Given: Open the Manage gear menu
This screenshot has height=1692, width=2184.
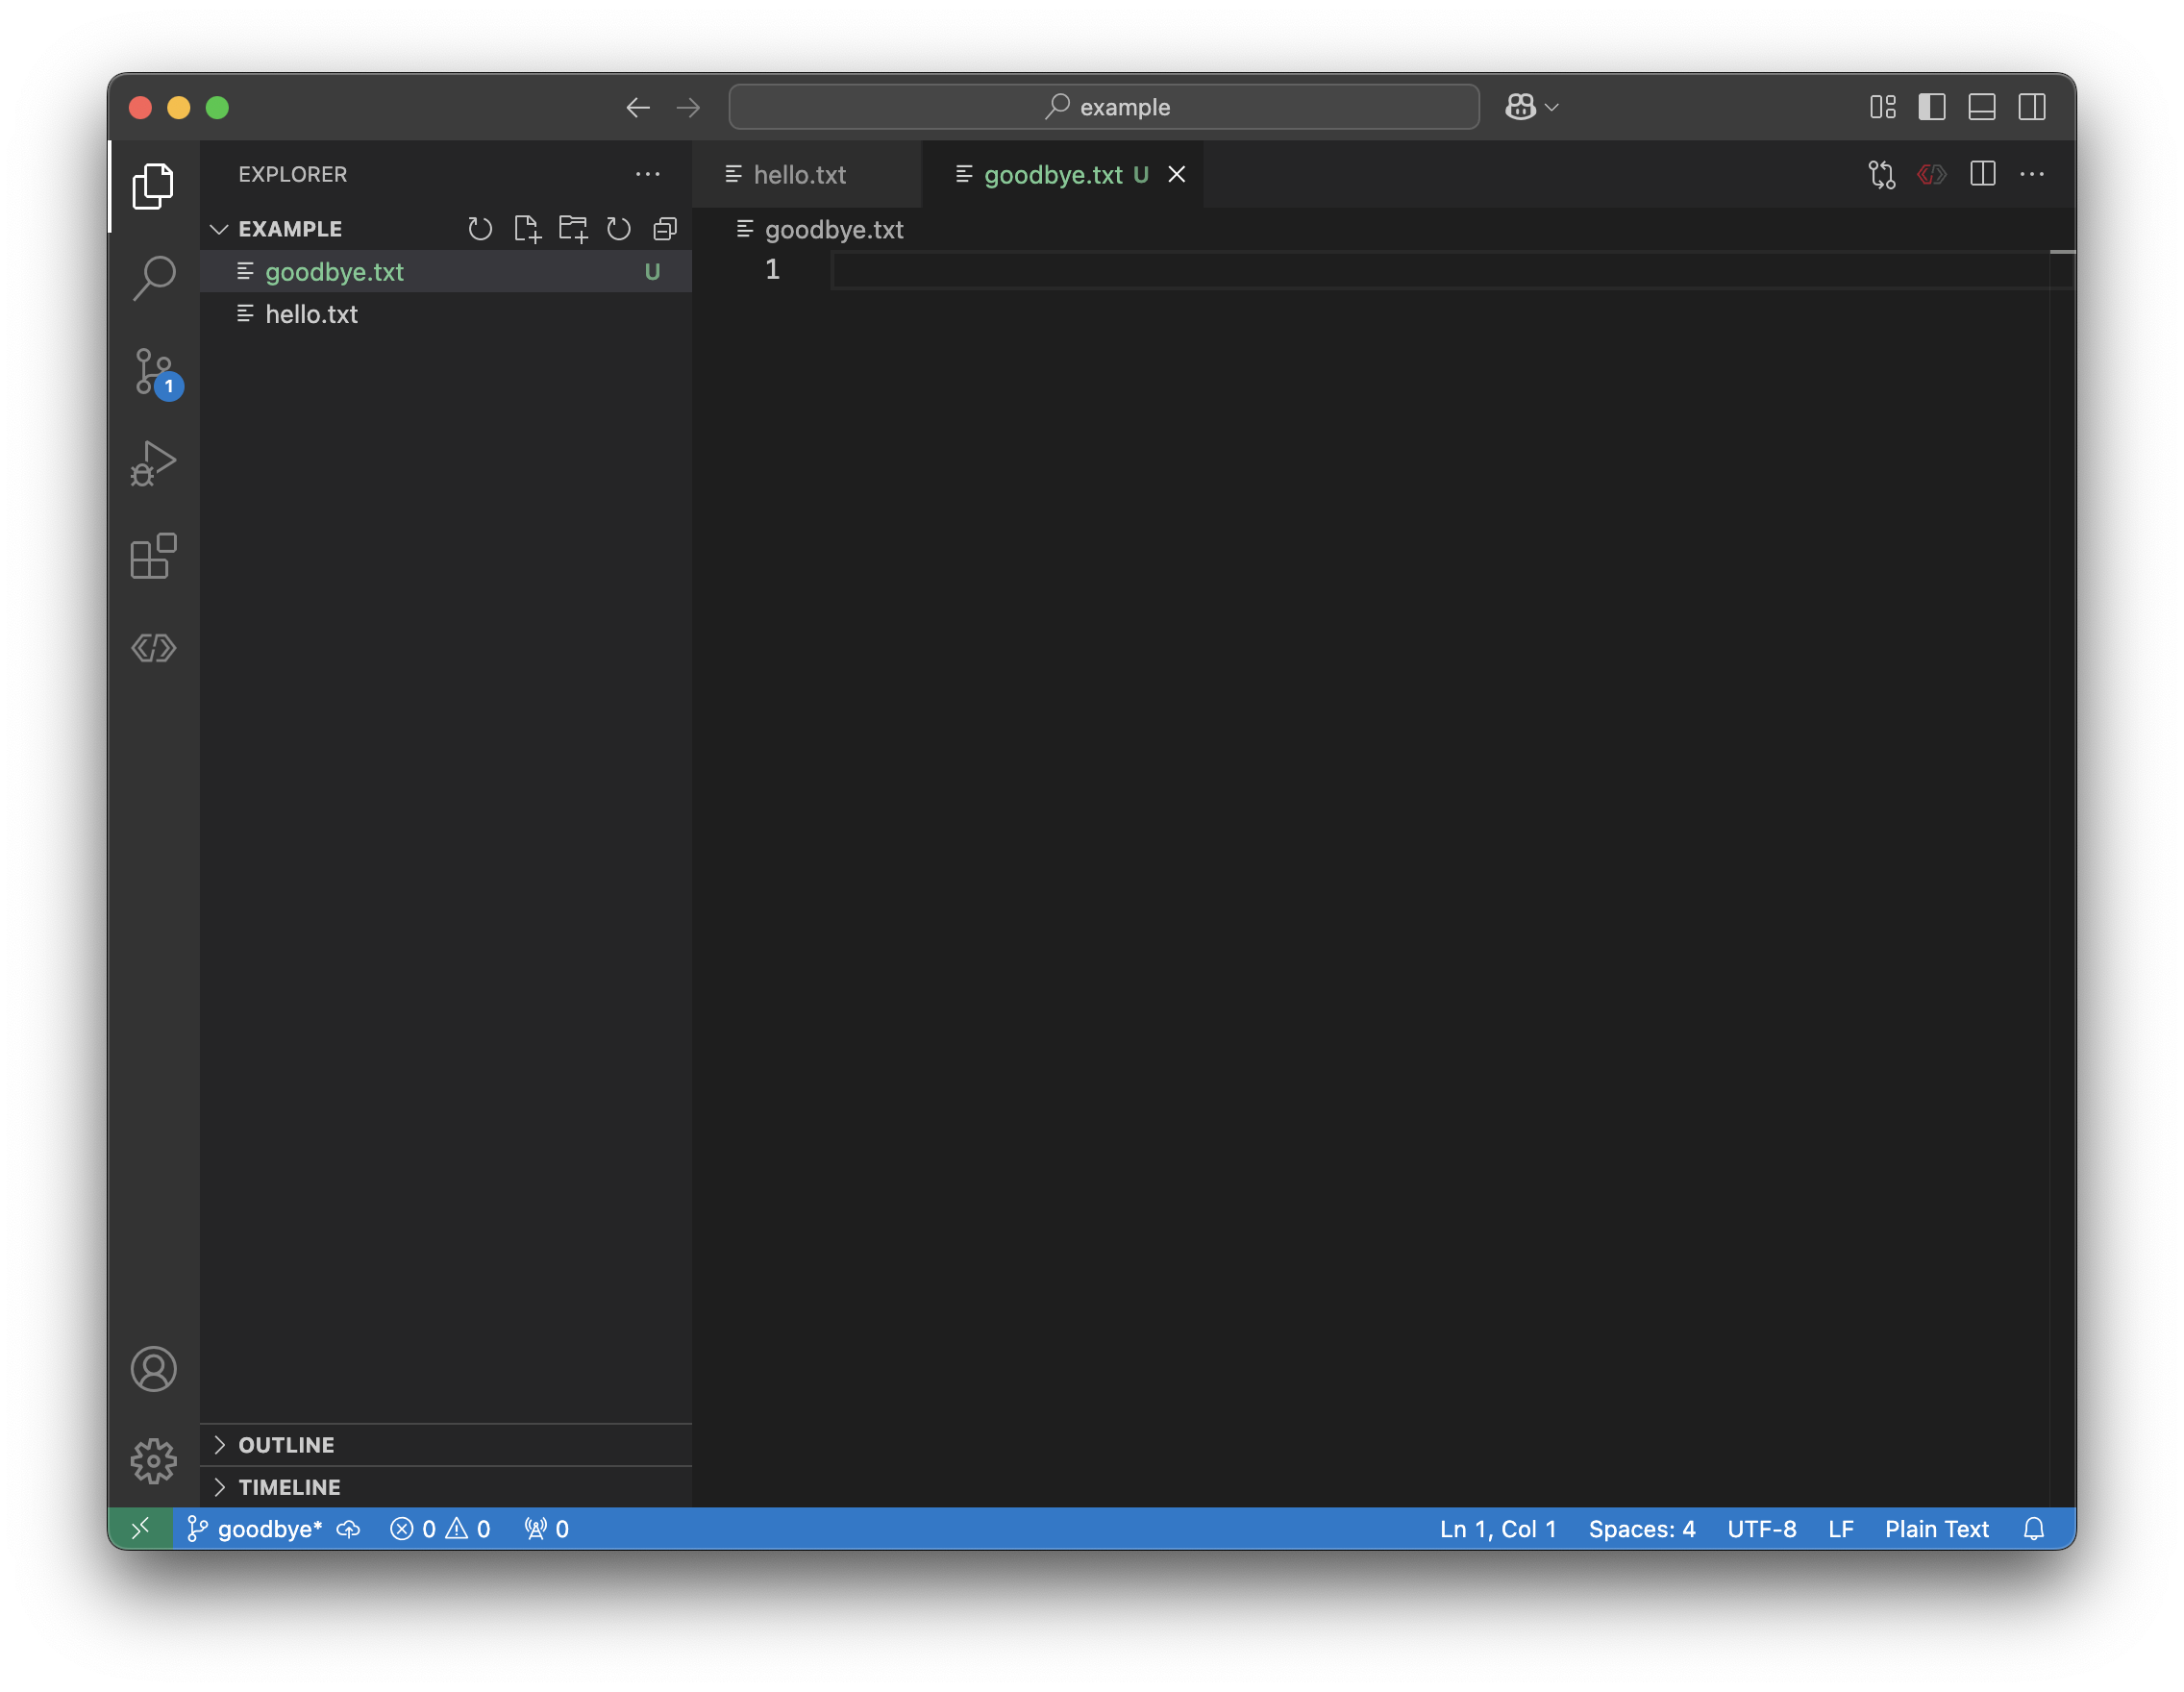Looking at the screenshot, I should 153,1461.
